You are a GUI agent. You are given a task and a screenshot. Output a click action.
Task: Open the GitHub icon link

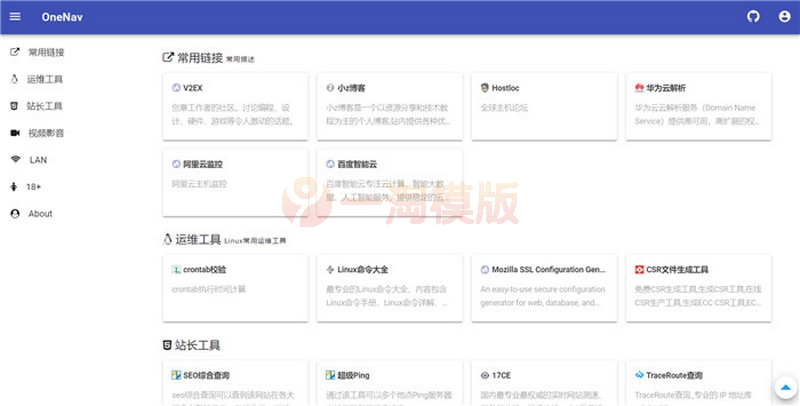point(753,17)
